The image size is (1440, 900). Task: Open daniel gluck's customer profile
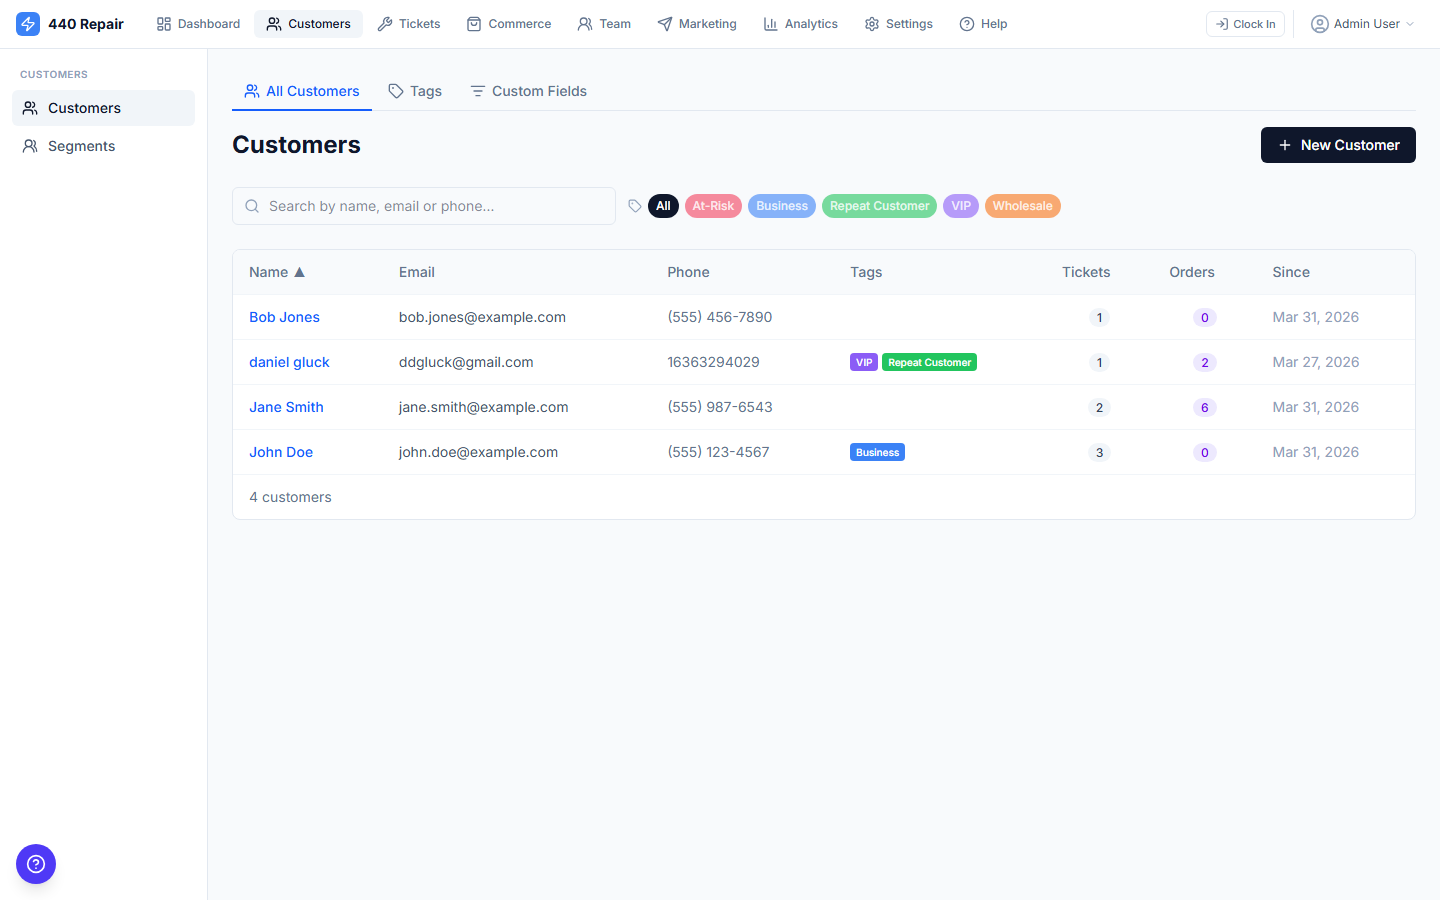click(289, 362)
